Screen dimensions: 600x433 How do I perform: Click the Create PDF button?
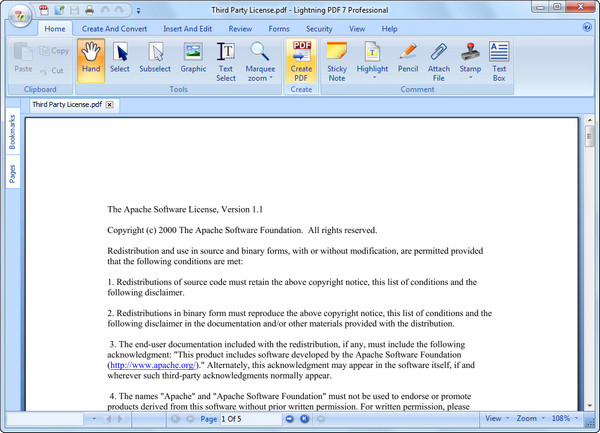coord(301,60)
